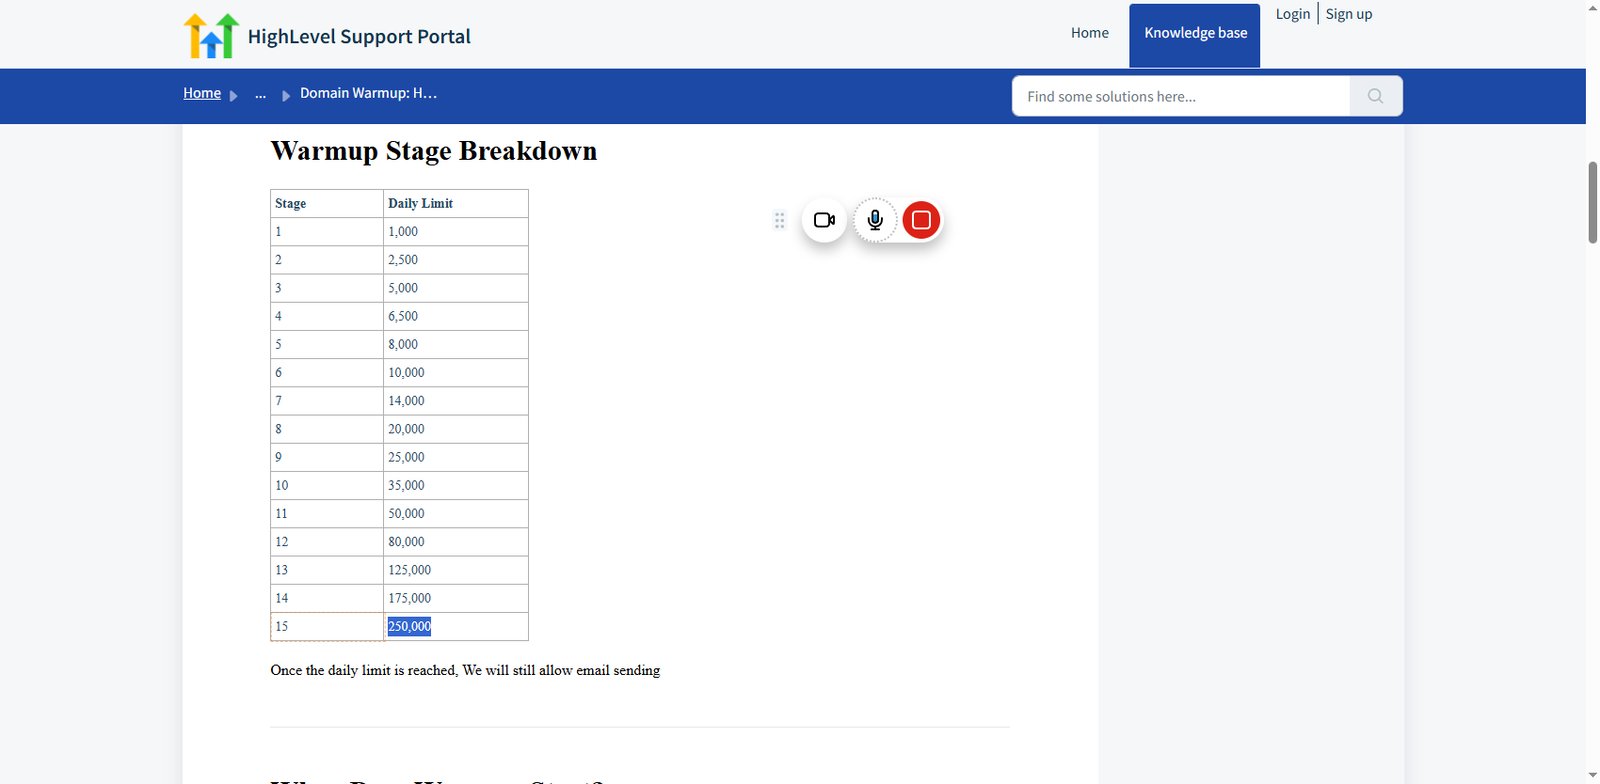
Task: Focus the 'Find some solutions here' search box
Action: pyautogui.click(x=1181, y=96)
